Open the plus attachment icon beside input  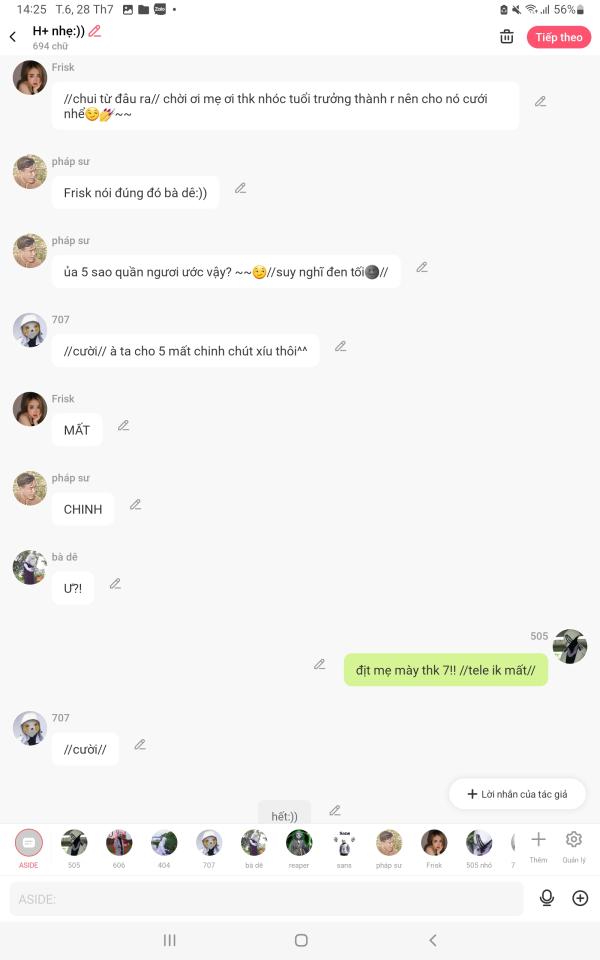(x=580, y=898)
